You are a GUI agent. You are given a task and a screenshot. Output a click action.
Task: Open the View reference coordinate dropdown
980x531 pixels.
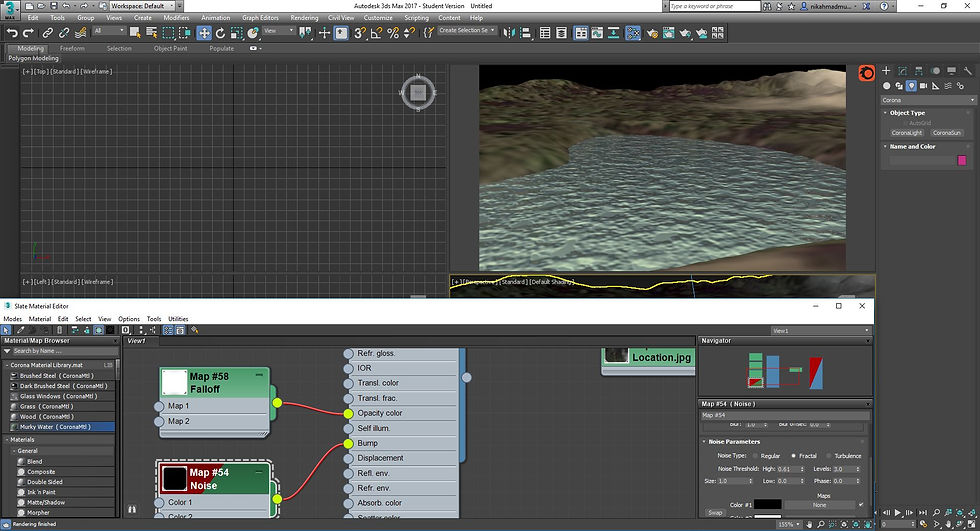(x=278, y=31)
